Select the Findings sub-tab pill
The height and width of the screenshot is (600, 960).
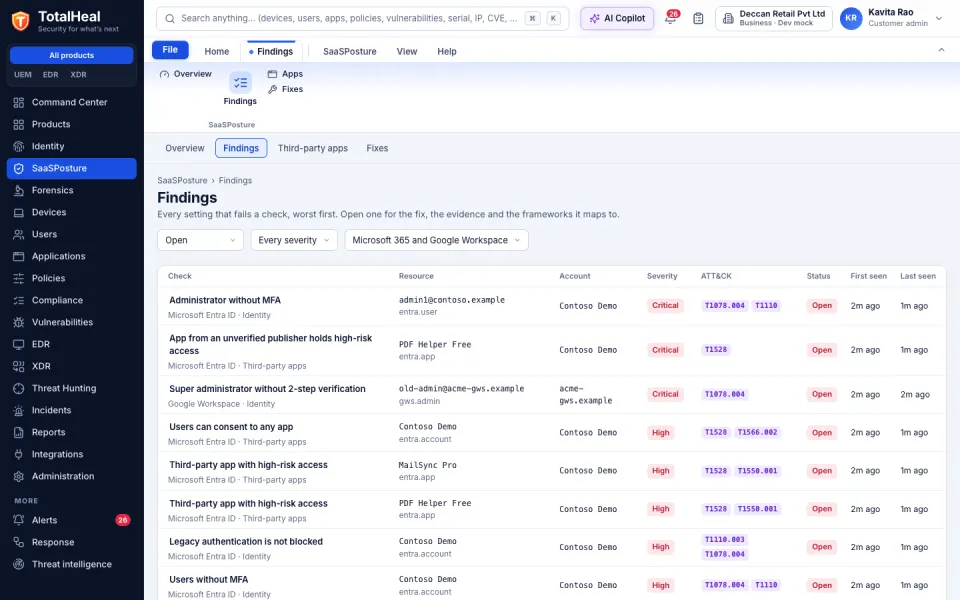[x=241, y=148]
